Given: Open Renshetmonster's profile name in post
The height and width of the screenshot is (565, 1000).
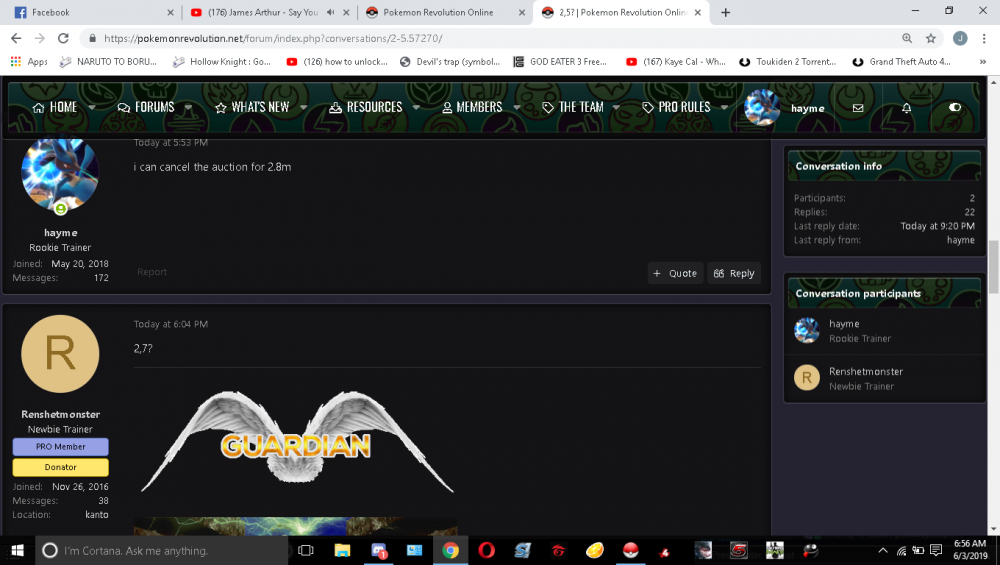Looking at the screenshot, I should click(x=61, y=415).
